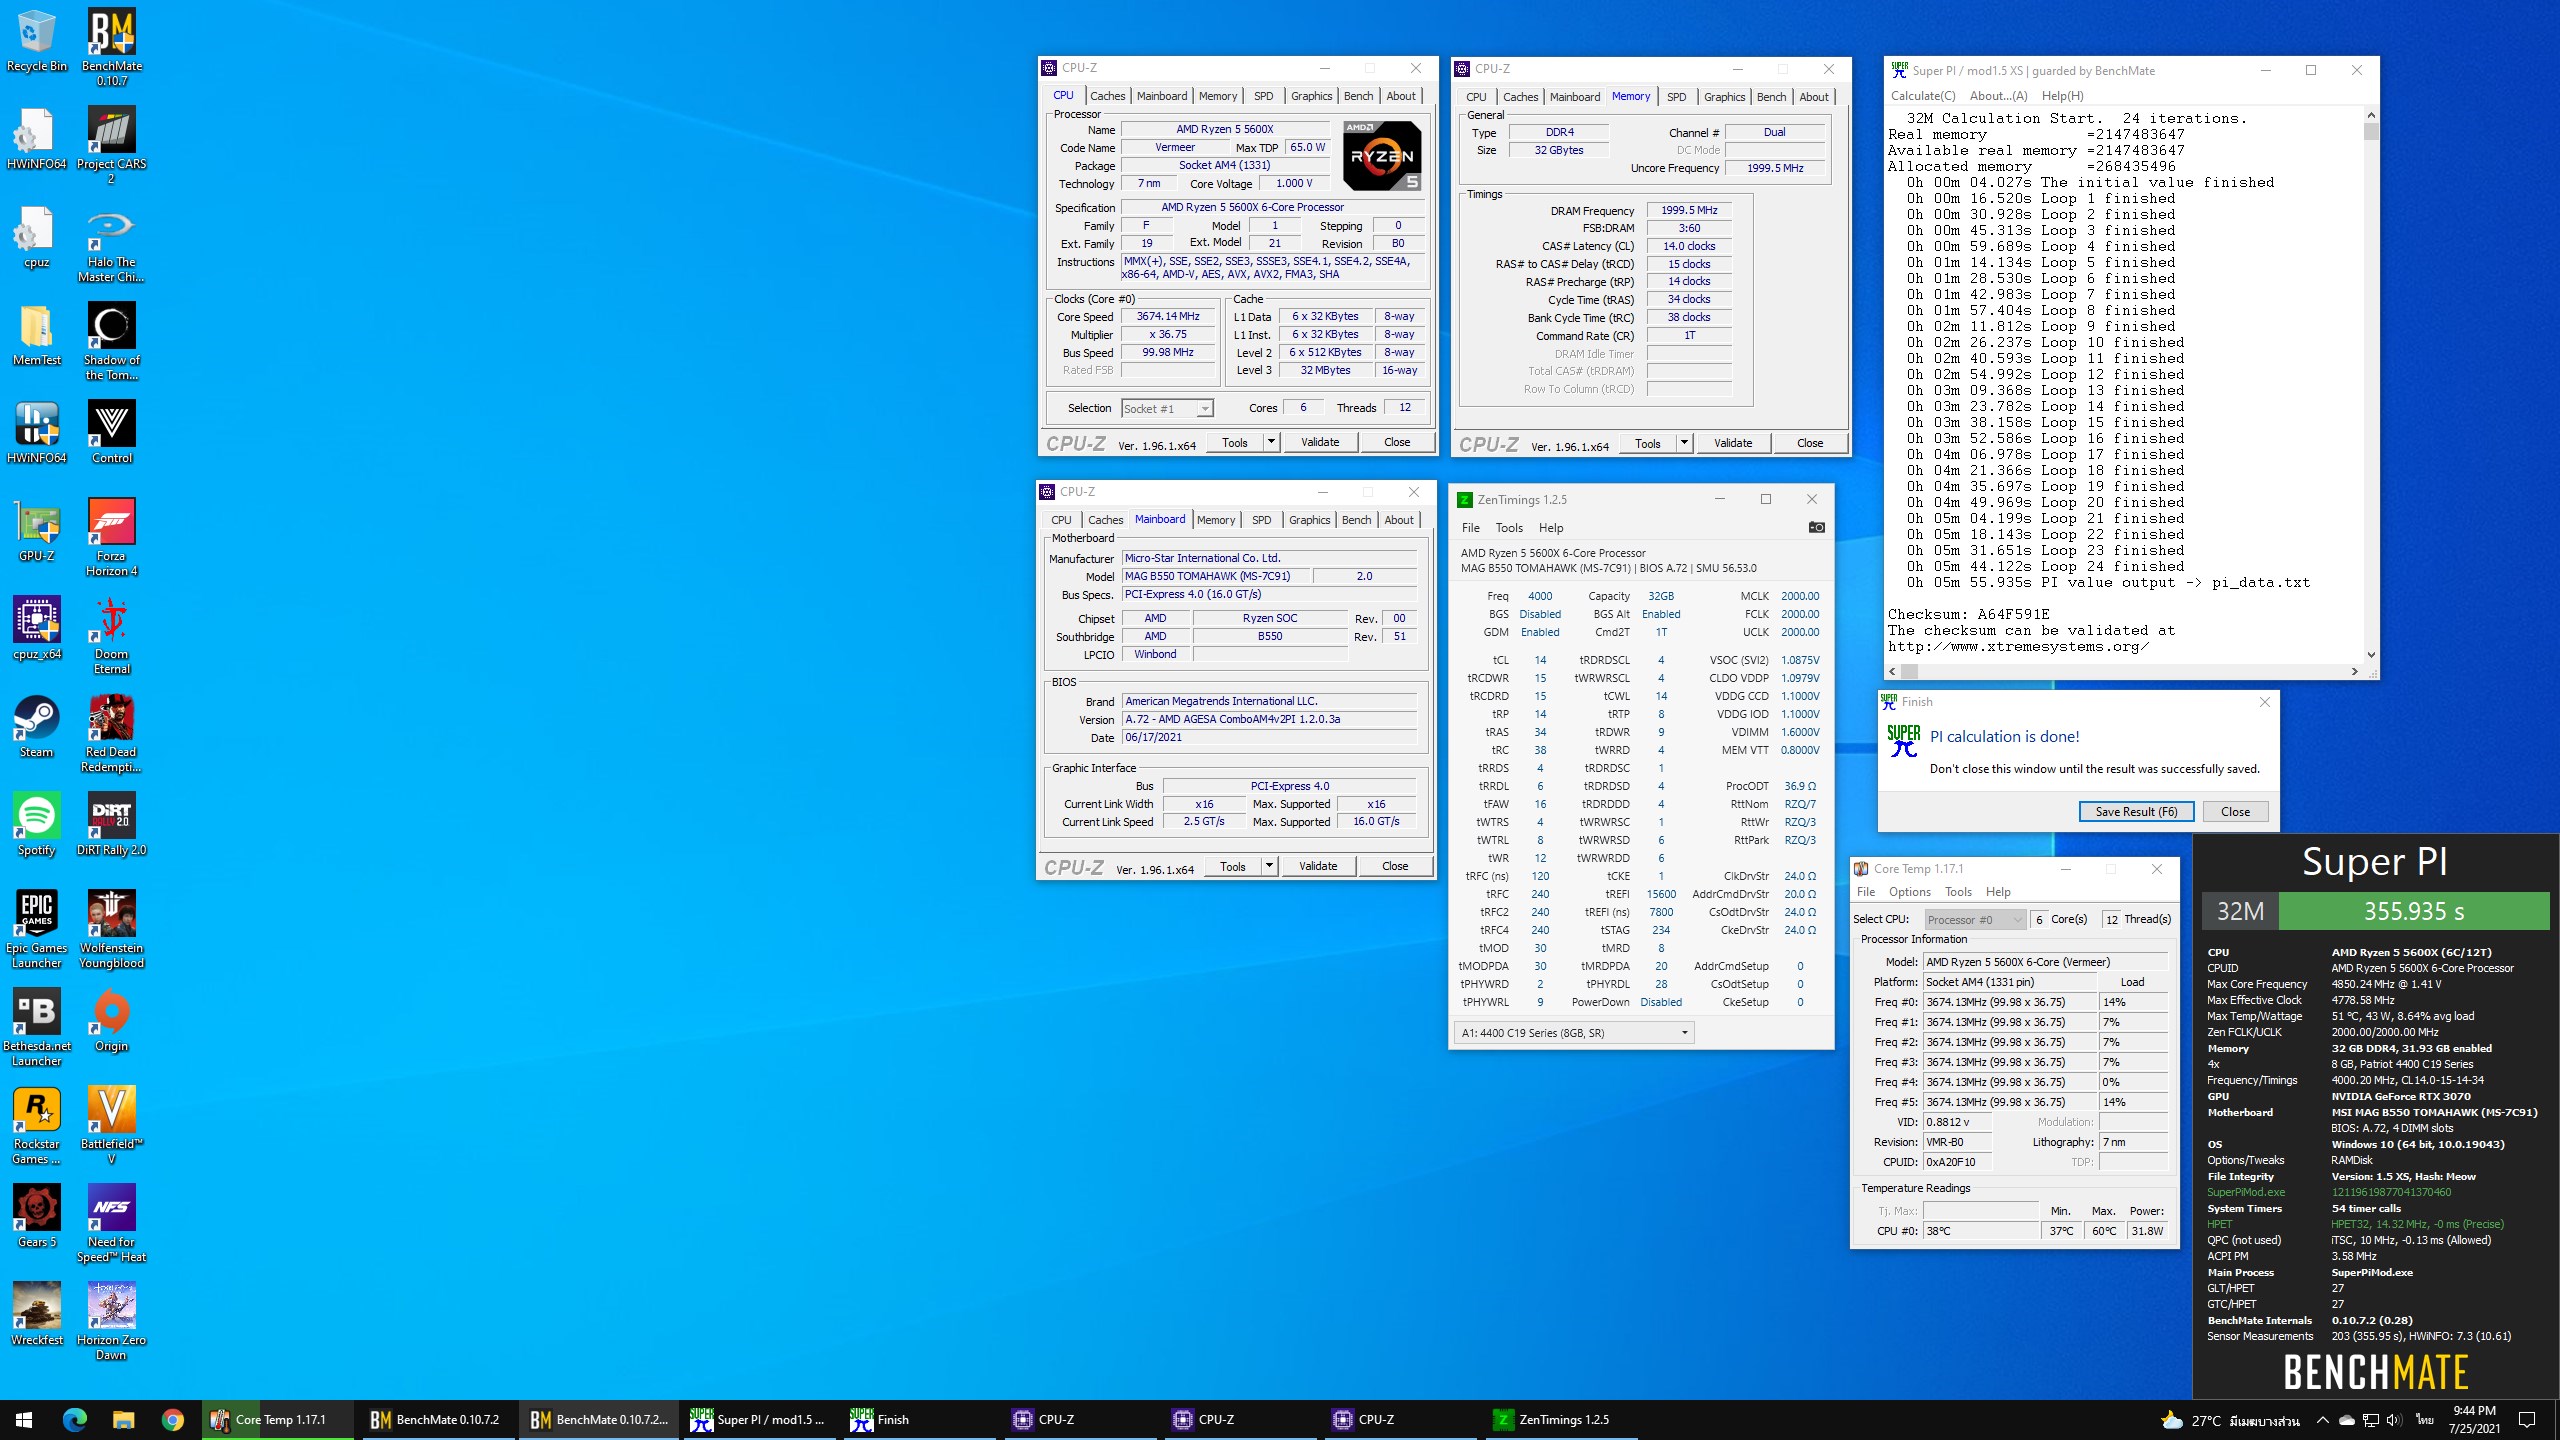This screenshot has width=2560, height=1440.
Task: Open Options menu in Core Temp
Action: (1909, 892)
